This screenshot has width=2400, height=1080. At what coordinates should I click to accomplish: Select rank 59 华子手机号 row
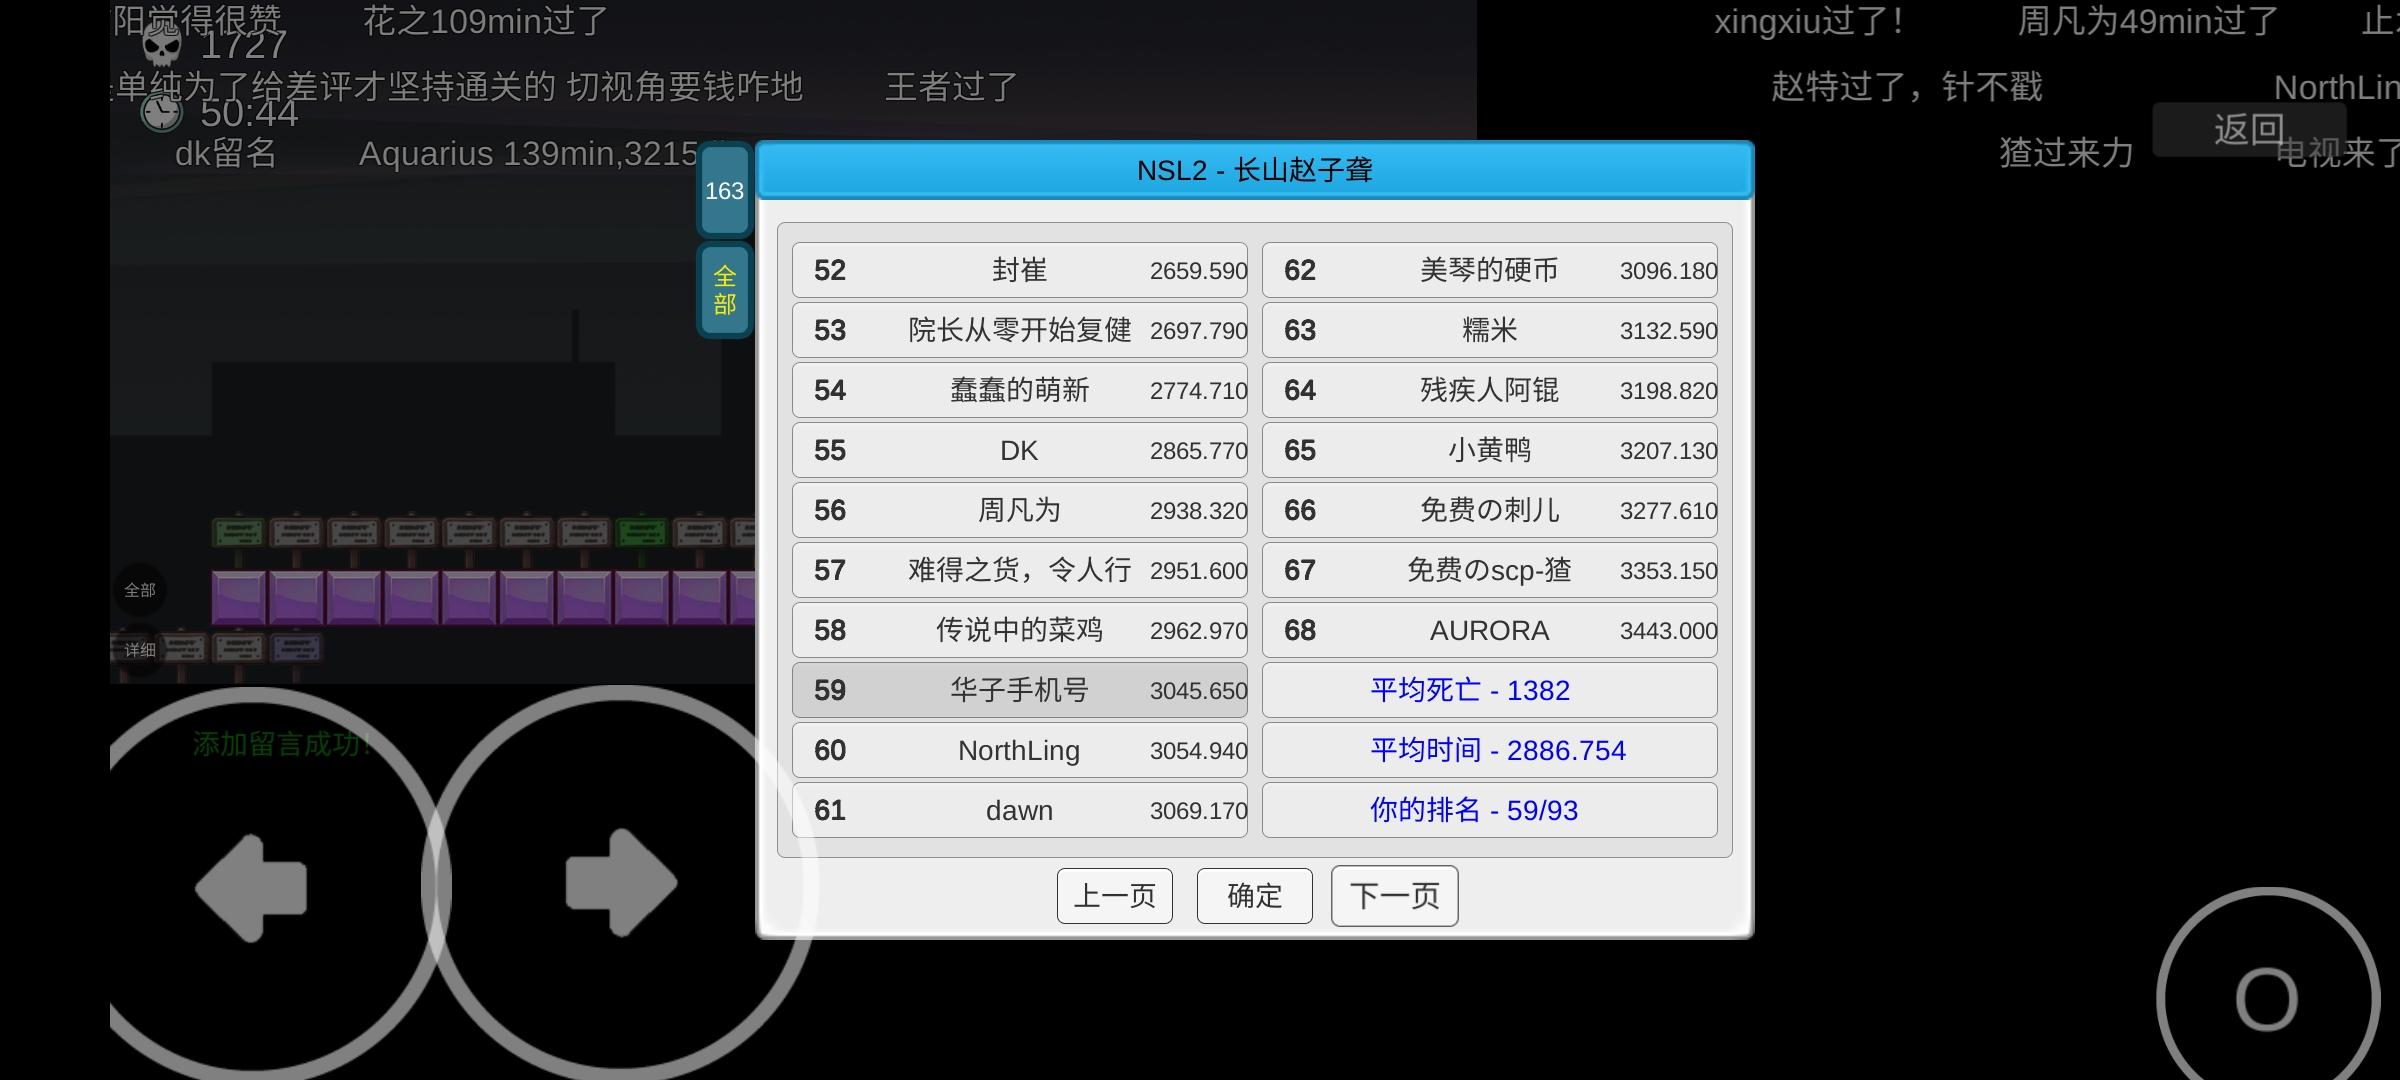click(1019, 690)
